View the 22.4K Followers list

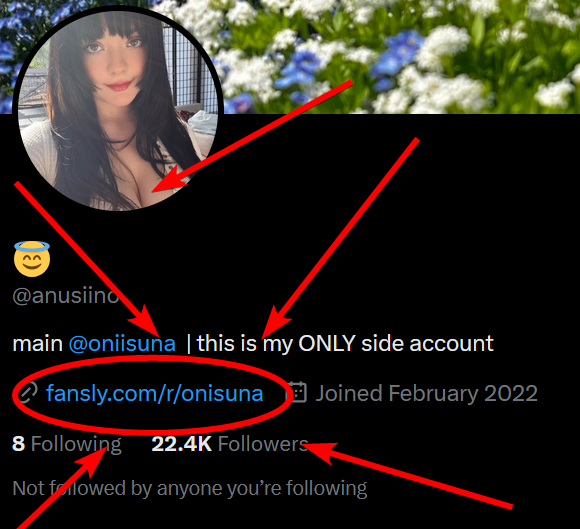pos(230,444)
